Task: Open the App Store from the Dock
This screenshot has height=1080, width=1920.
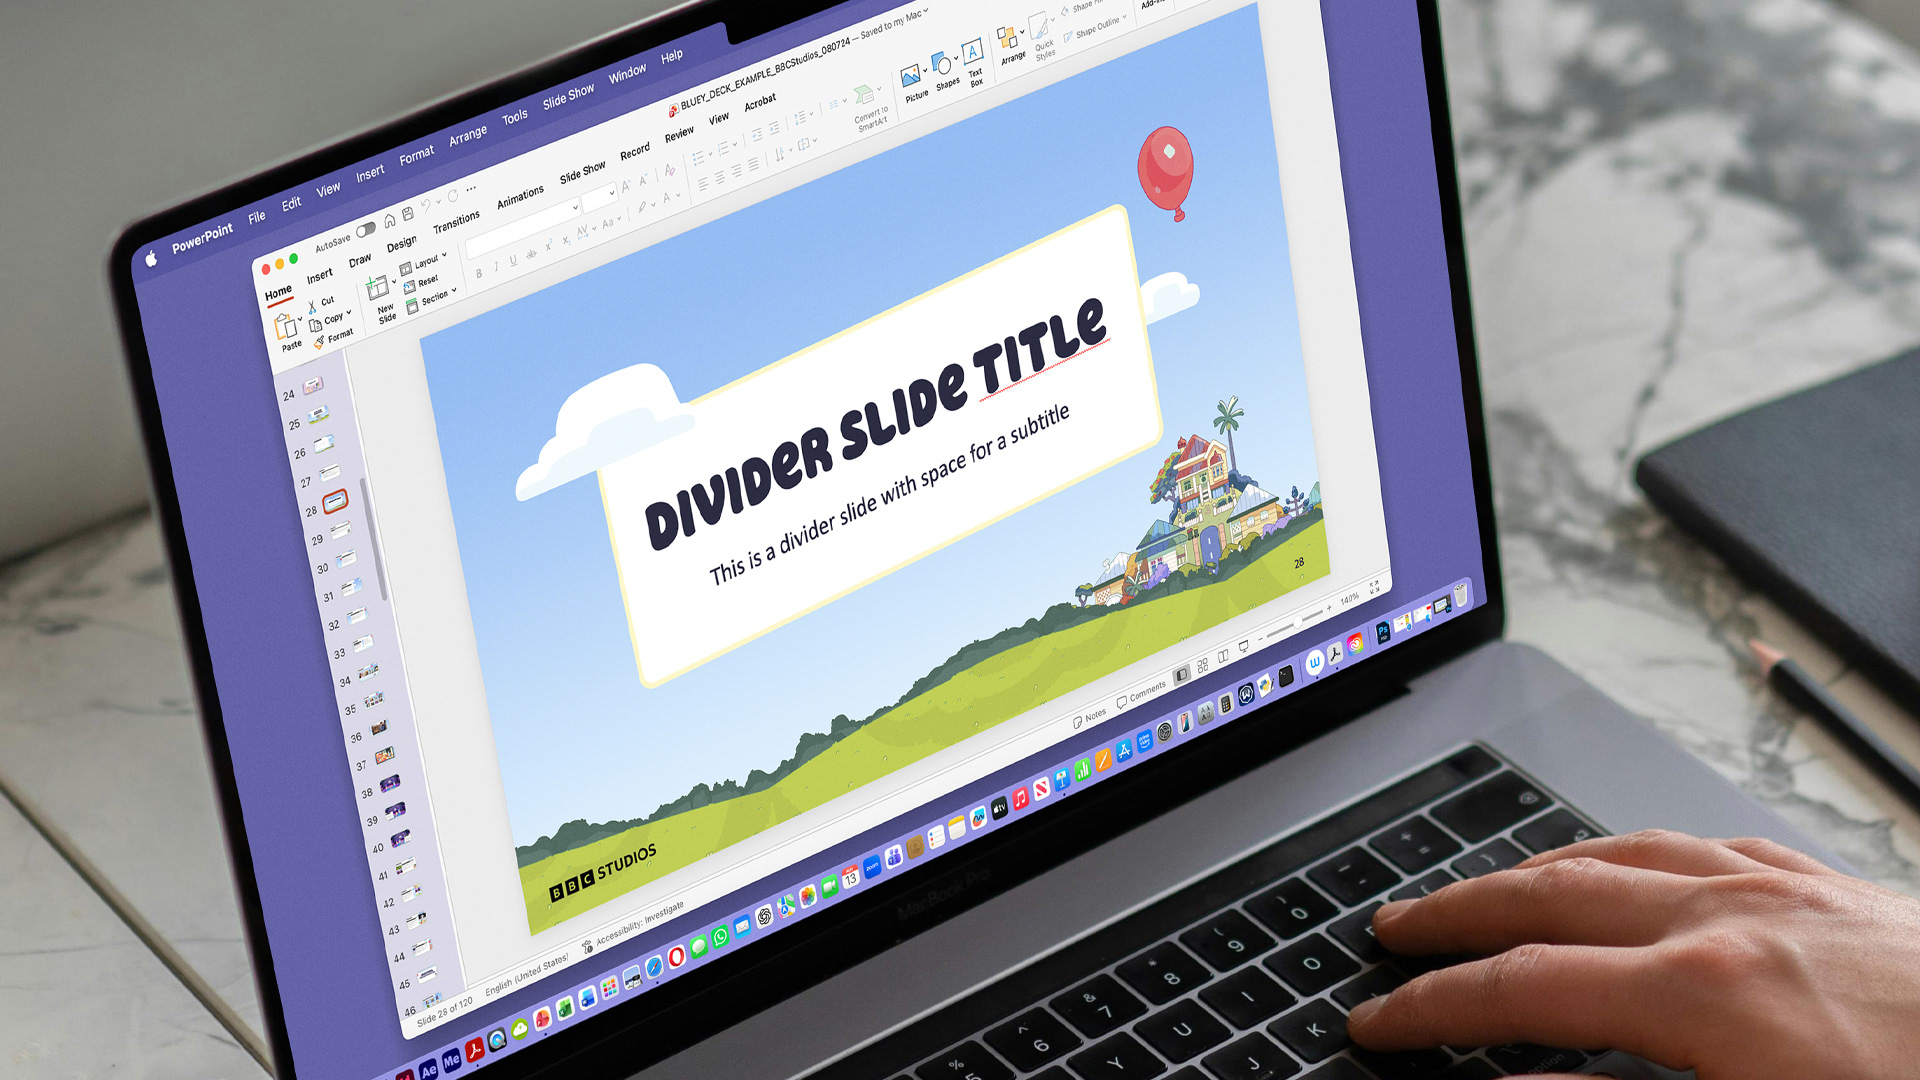Action: click(1123, 750)
